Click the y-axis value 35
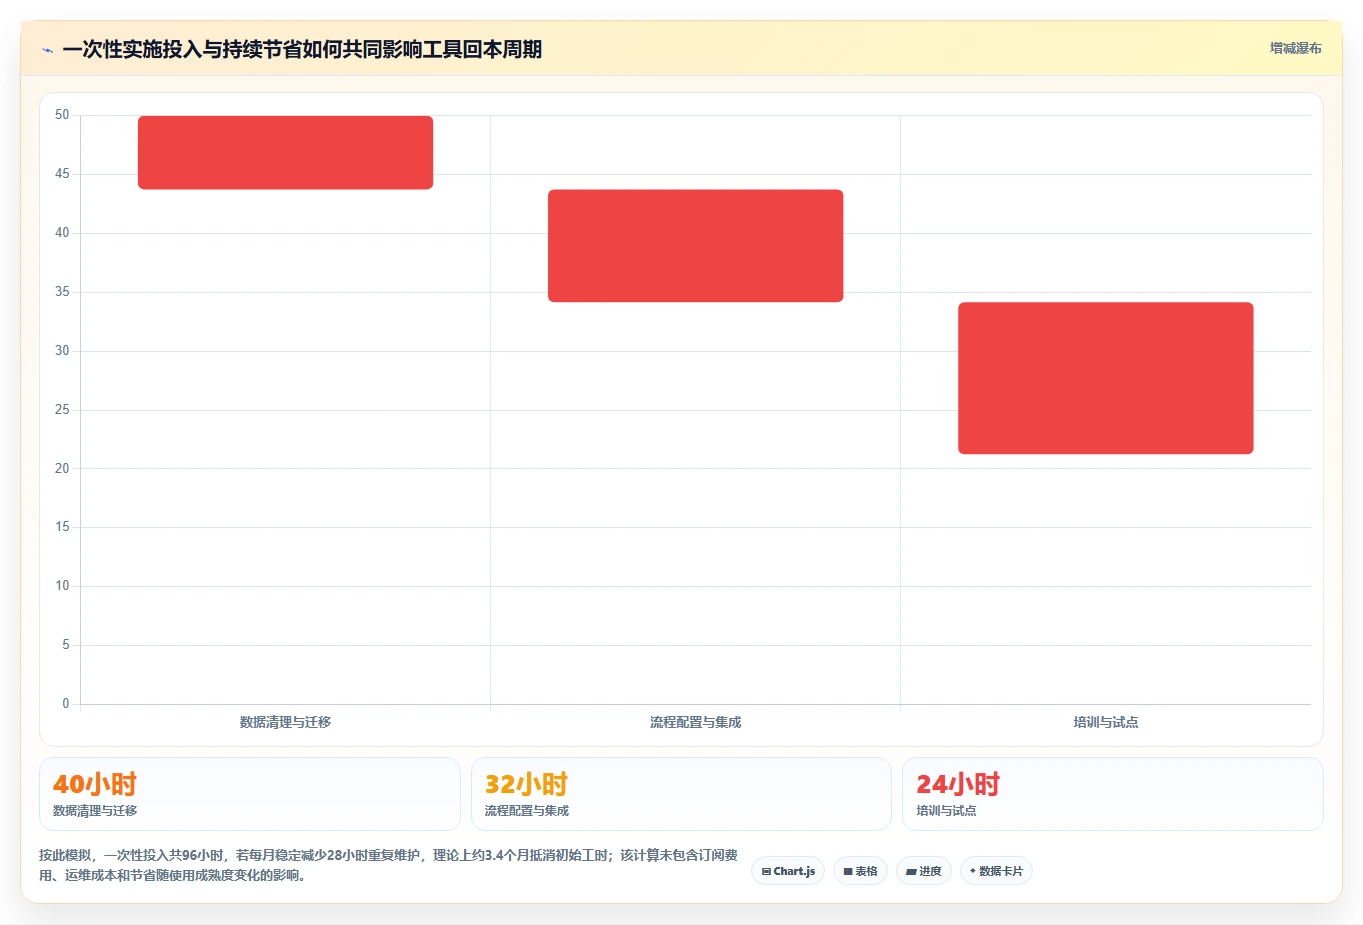The height and width of the screenshot is (925, 1363). tap(62, 292)
